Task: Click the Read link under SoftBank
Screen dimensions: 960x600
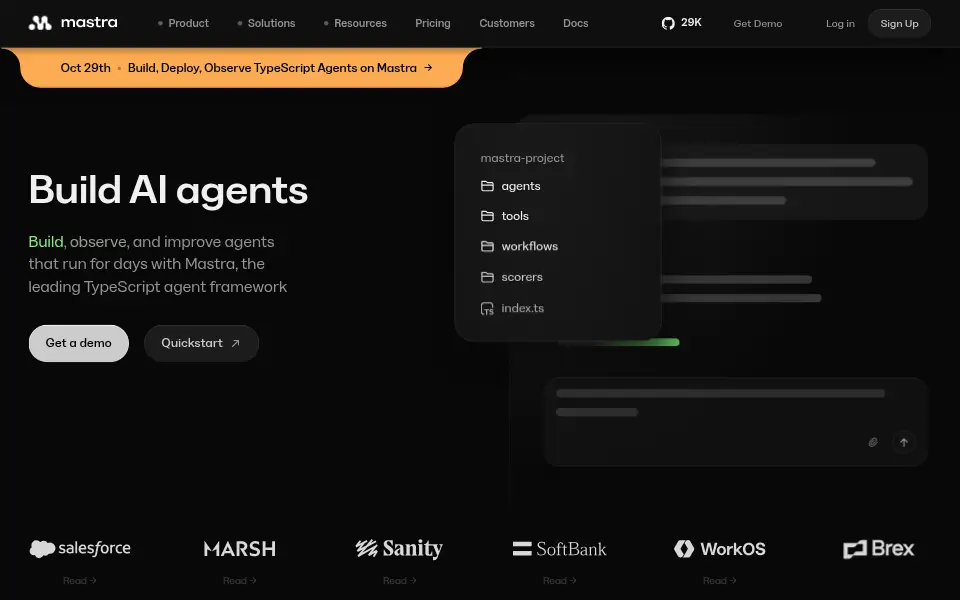Action: 560,580
